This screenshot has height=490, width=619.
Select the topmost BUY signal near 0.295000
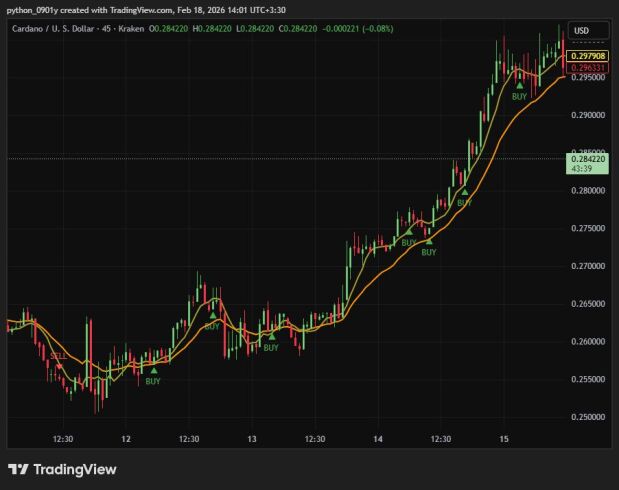pos(519,91)
